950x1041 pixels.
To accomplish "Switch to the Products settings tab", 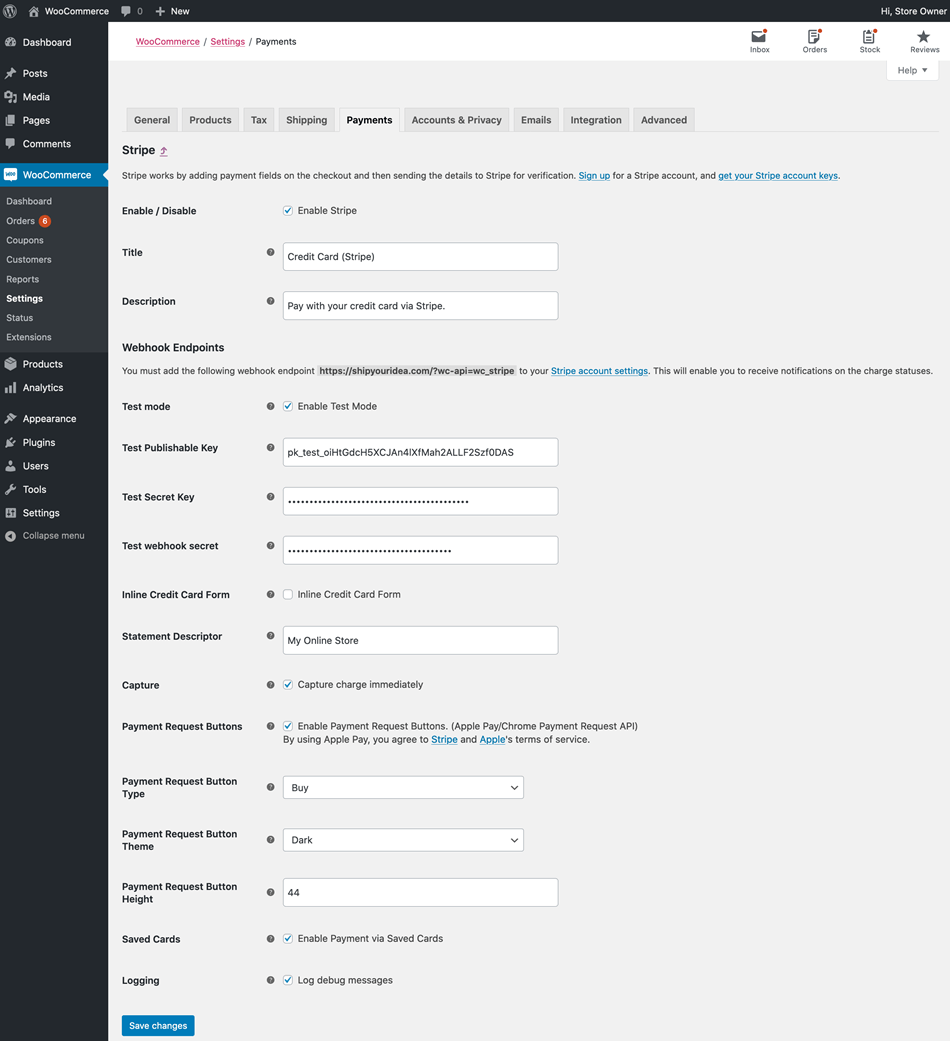I will [210, 120].
